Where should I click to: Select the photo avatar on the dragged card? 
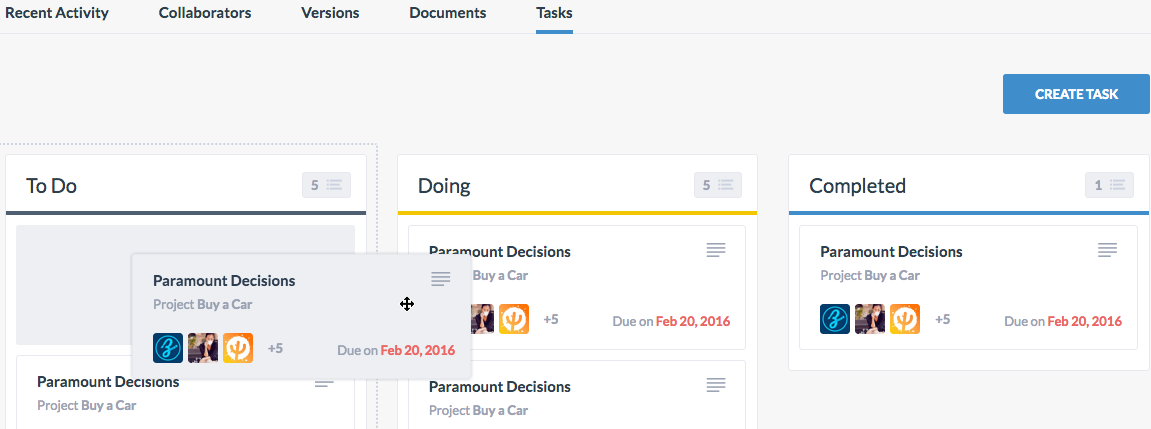pos(203,348)
